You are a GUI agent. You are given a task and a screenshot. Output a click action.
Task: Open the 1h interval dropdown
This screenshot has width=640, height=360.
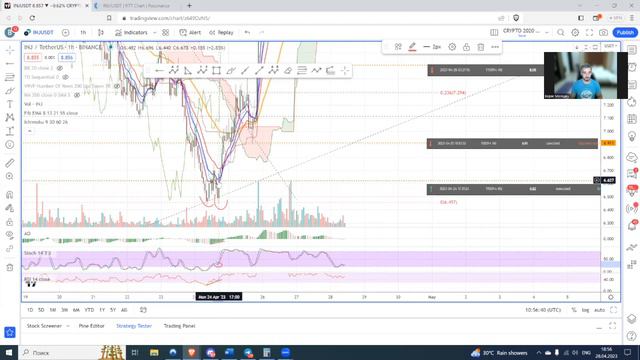pyautogui.click(x=83, y=32)
